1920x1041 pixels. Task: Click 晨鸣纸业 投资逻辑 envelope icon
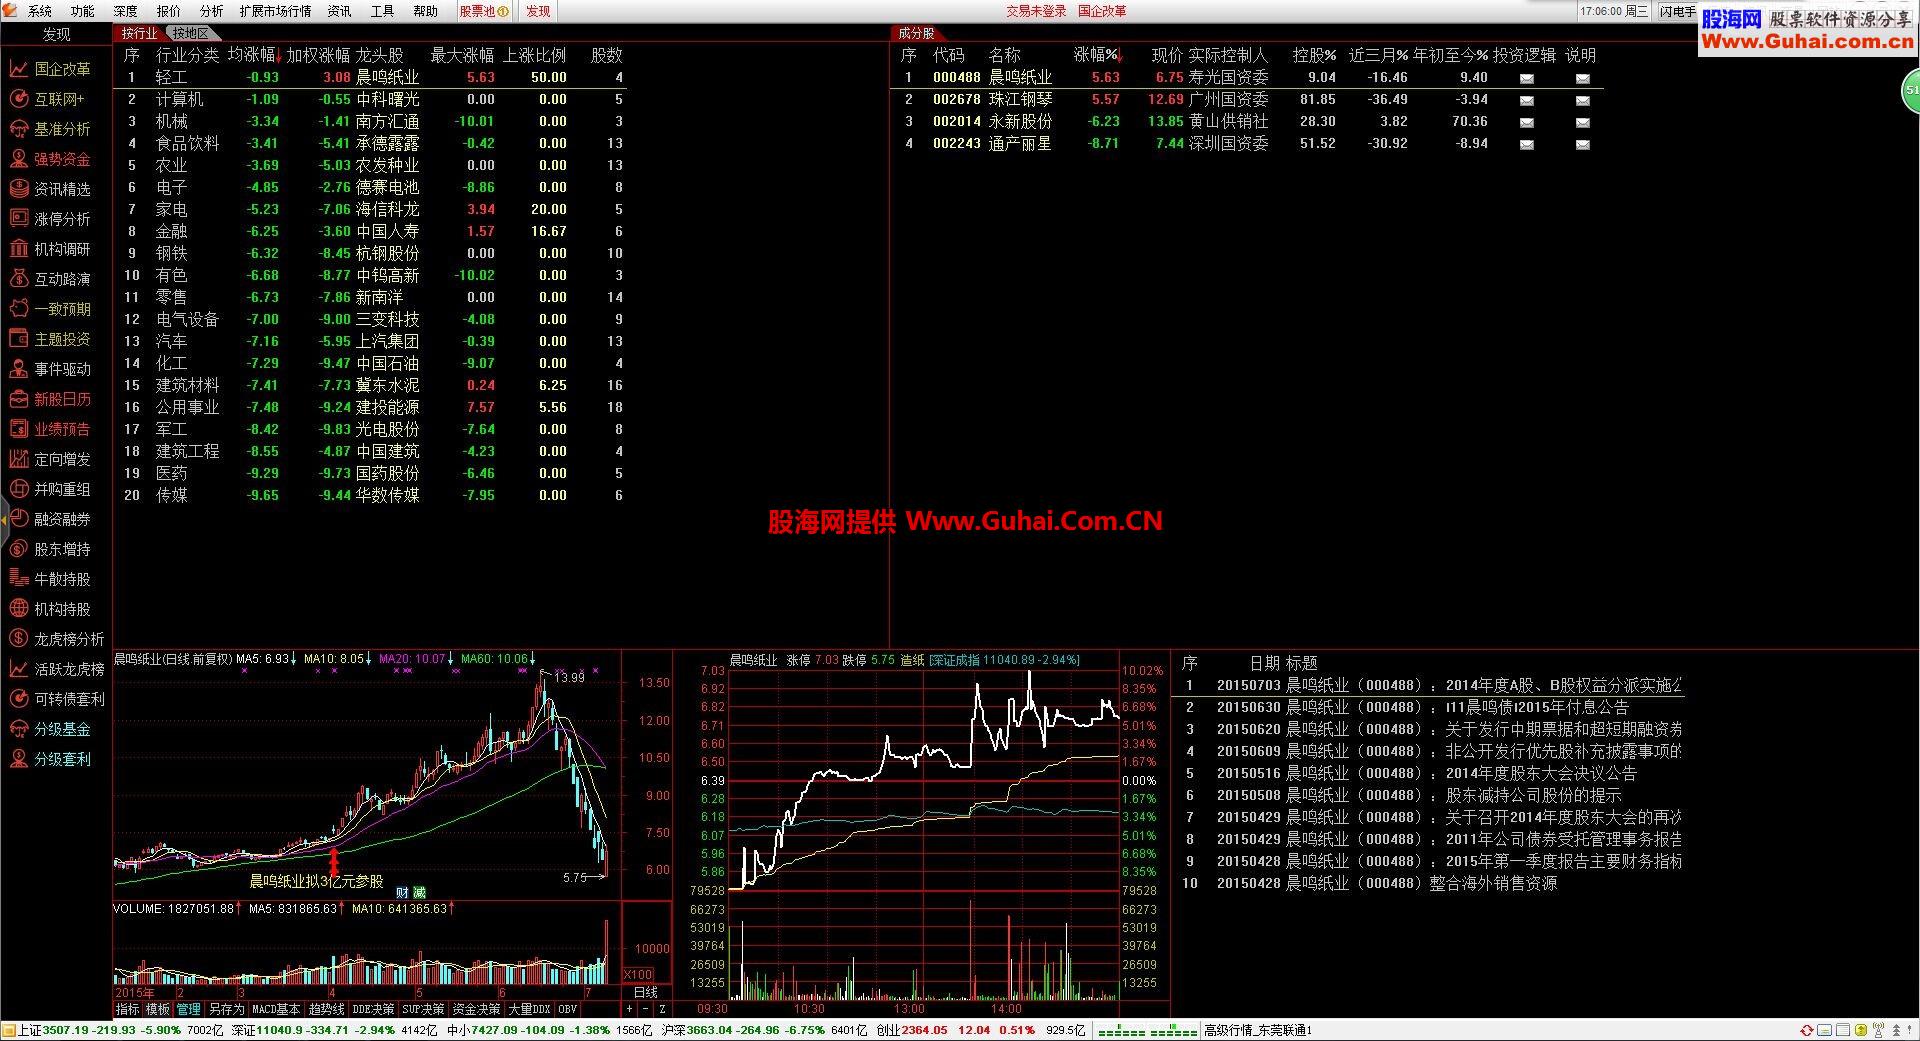1526,78
